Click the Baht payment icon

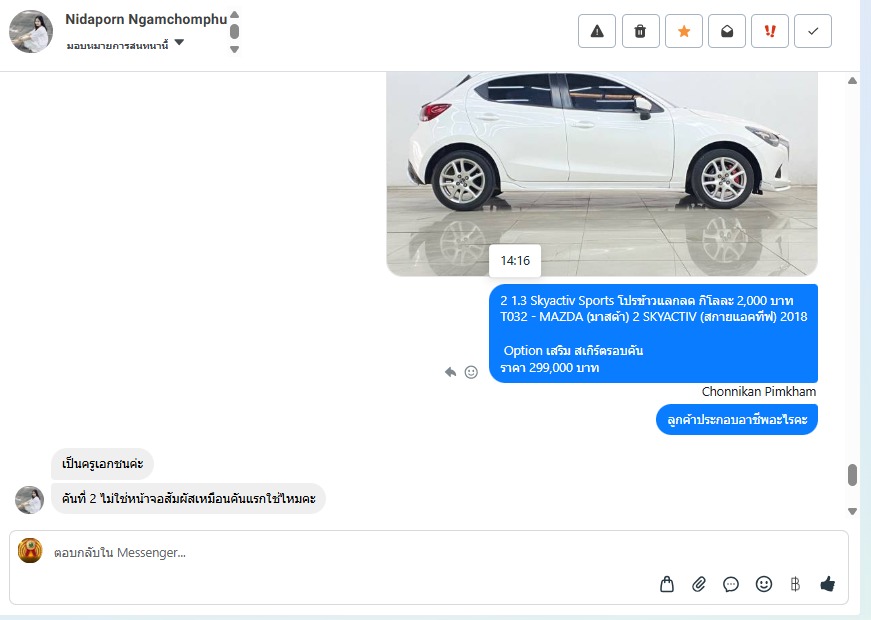tap(795, 584)
